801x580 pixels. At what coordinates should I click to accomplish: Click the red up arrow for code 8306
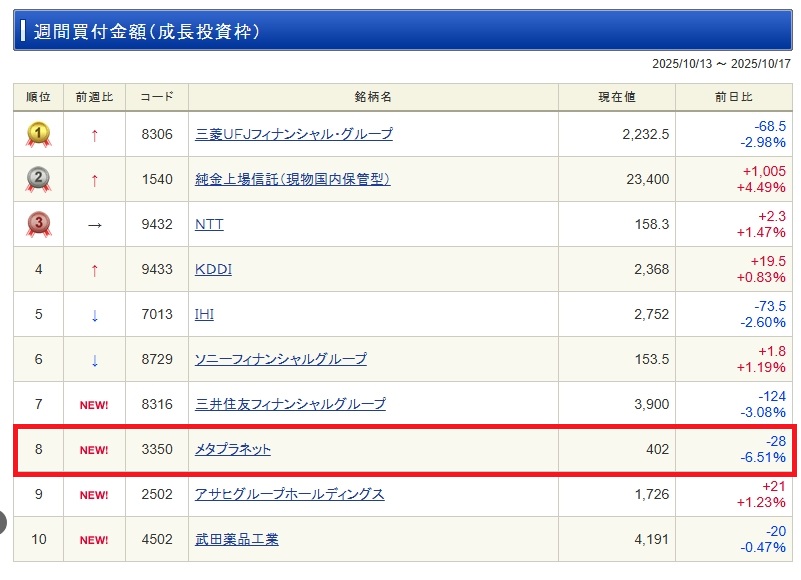(95, 135)
